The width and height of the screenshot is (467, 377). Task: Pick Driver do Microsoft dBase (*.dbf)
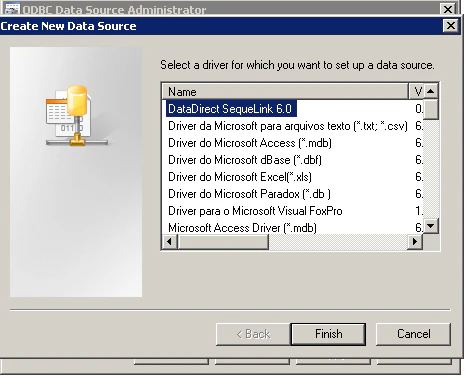pyautogui.click(x=245, y=160)
